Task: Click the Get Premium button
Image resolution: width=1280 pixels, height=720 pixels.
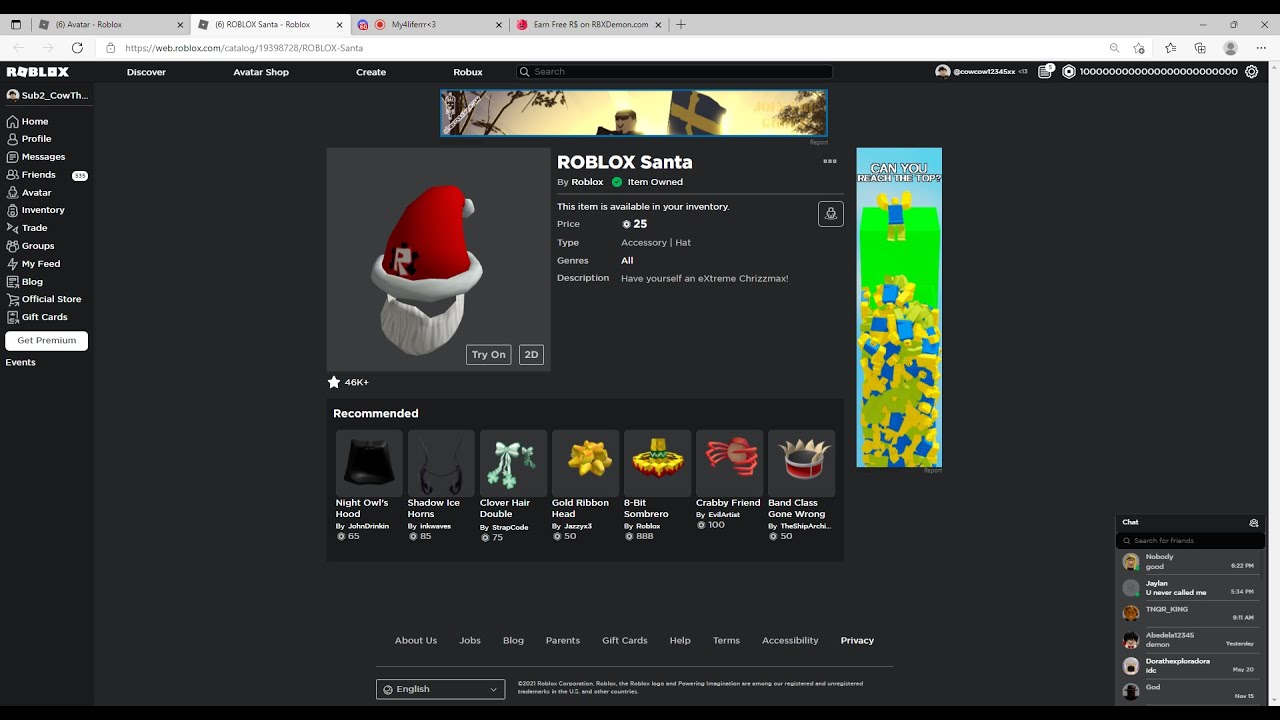Action: 47,340
